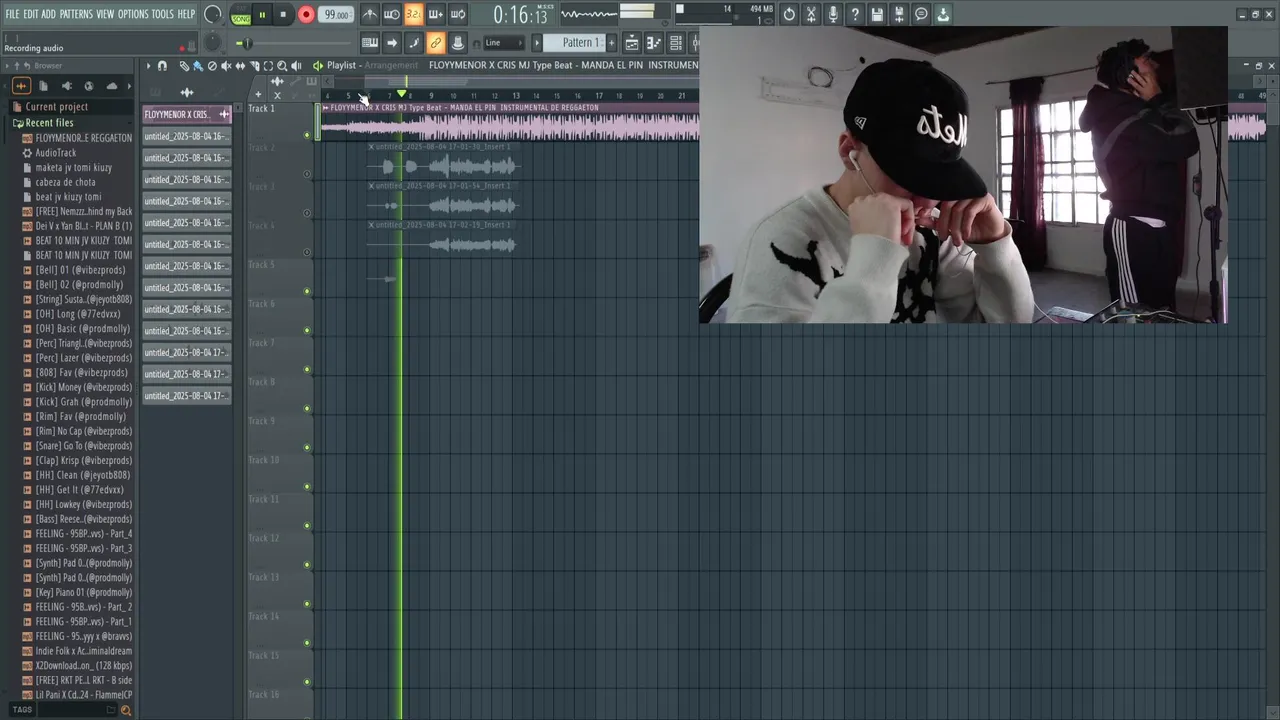The height and width of the screenshot is (720, 1280).
Task: Open recent file 'maketa jv tomi kiuzy'
Action: click(x=73, y=167)
